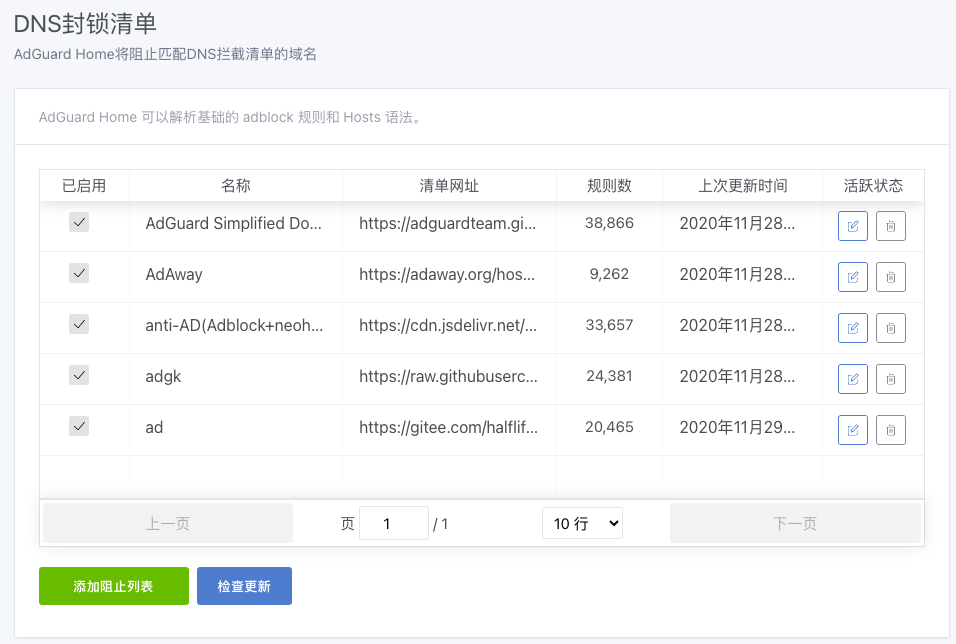Sort by the 名称 column header

coord(236,185)
